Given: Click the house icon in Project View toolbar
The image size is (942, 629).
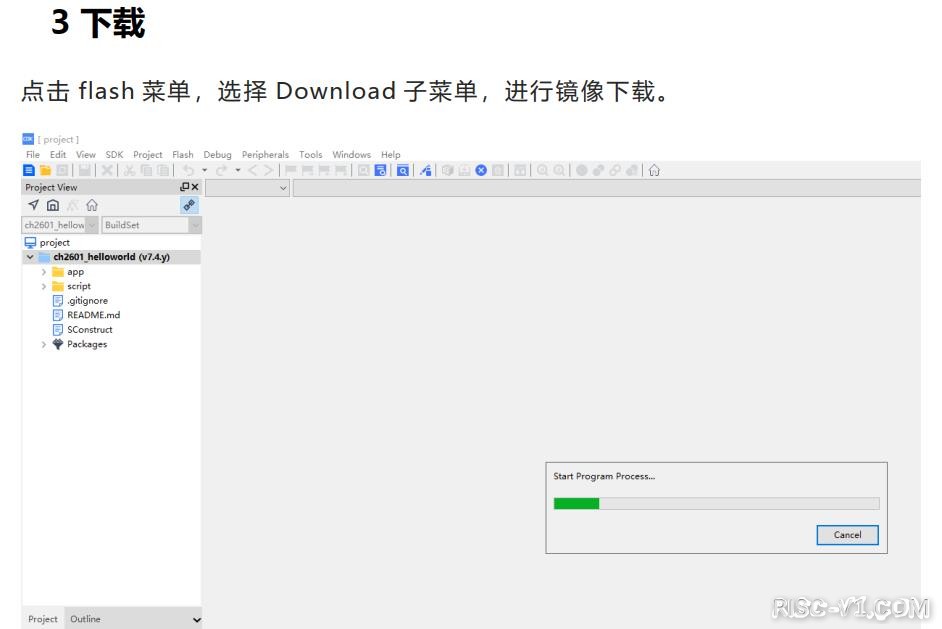Looking at the screenshot, I should point(53,205).
